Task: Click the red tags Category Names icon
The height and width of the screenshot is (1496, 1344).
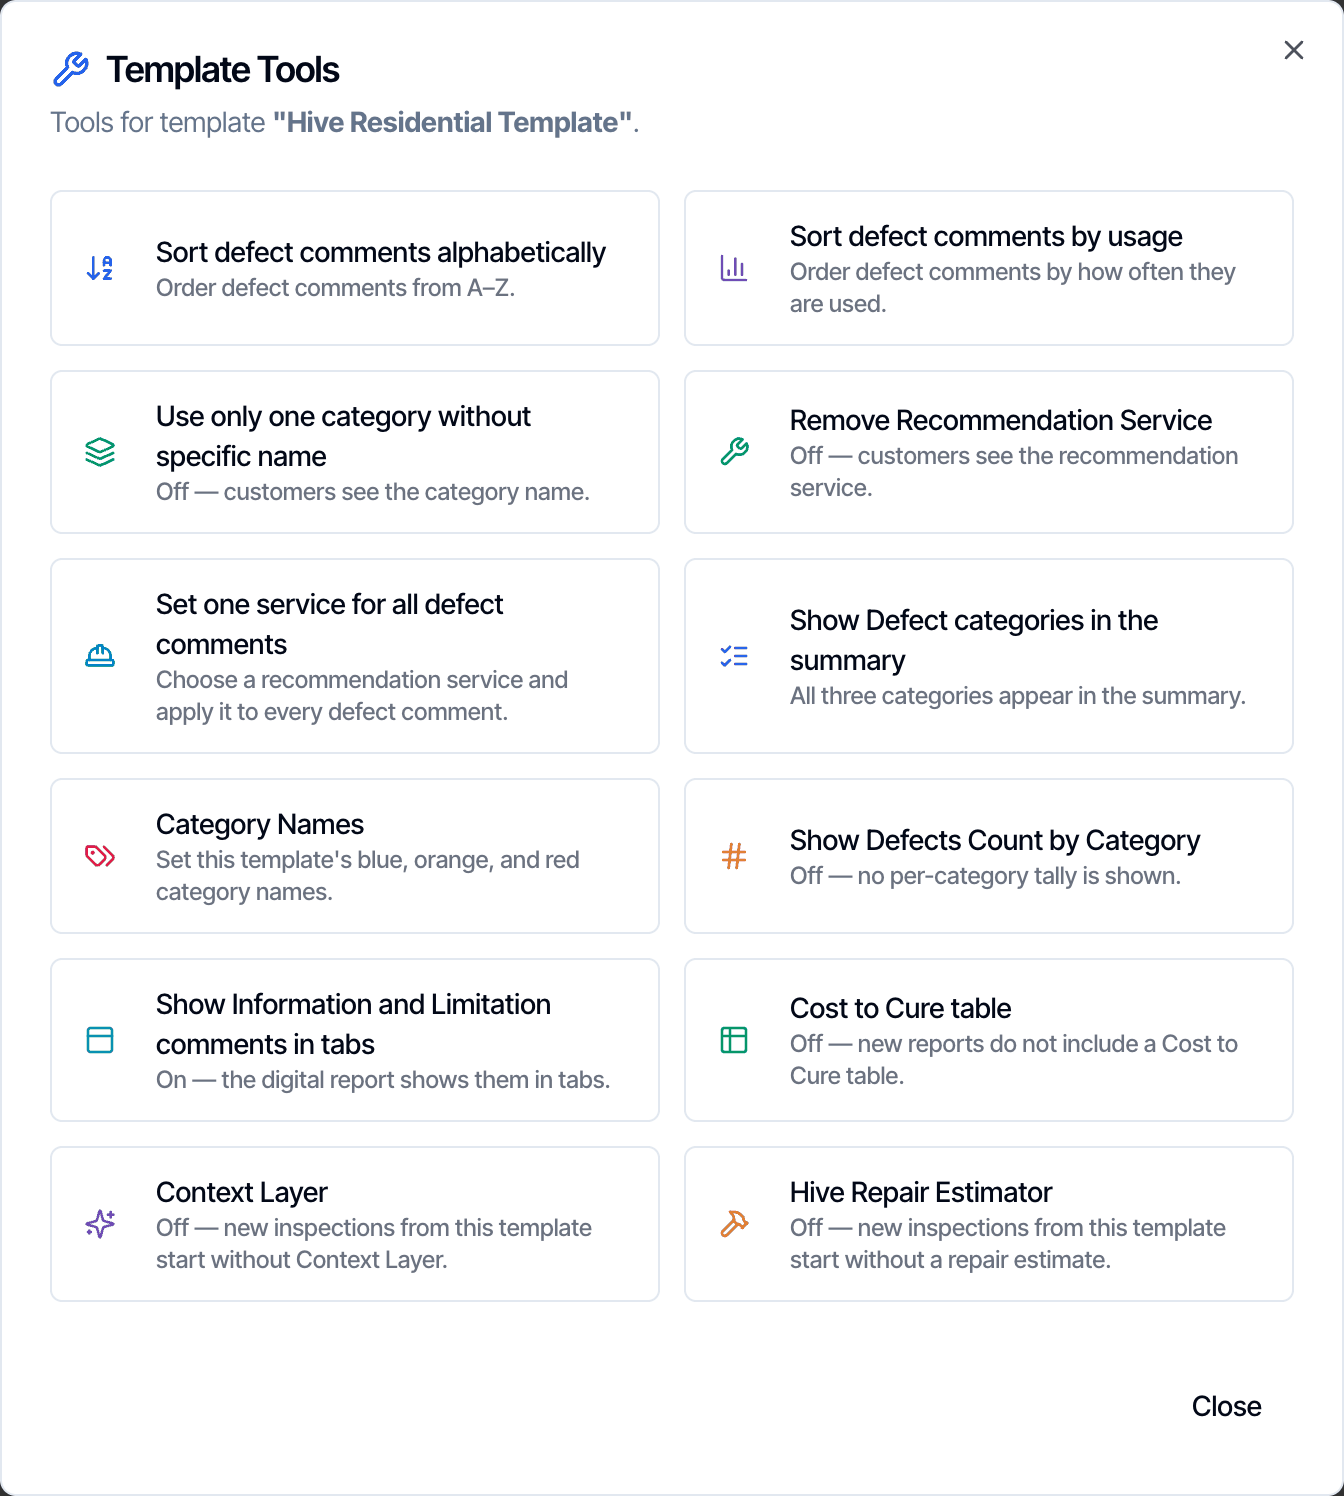Action: pyautogui.click(x=100, y=856)
